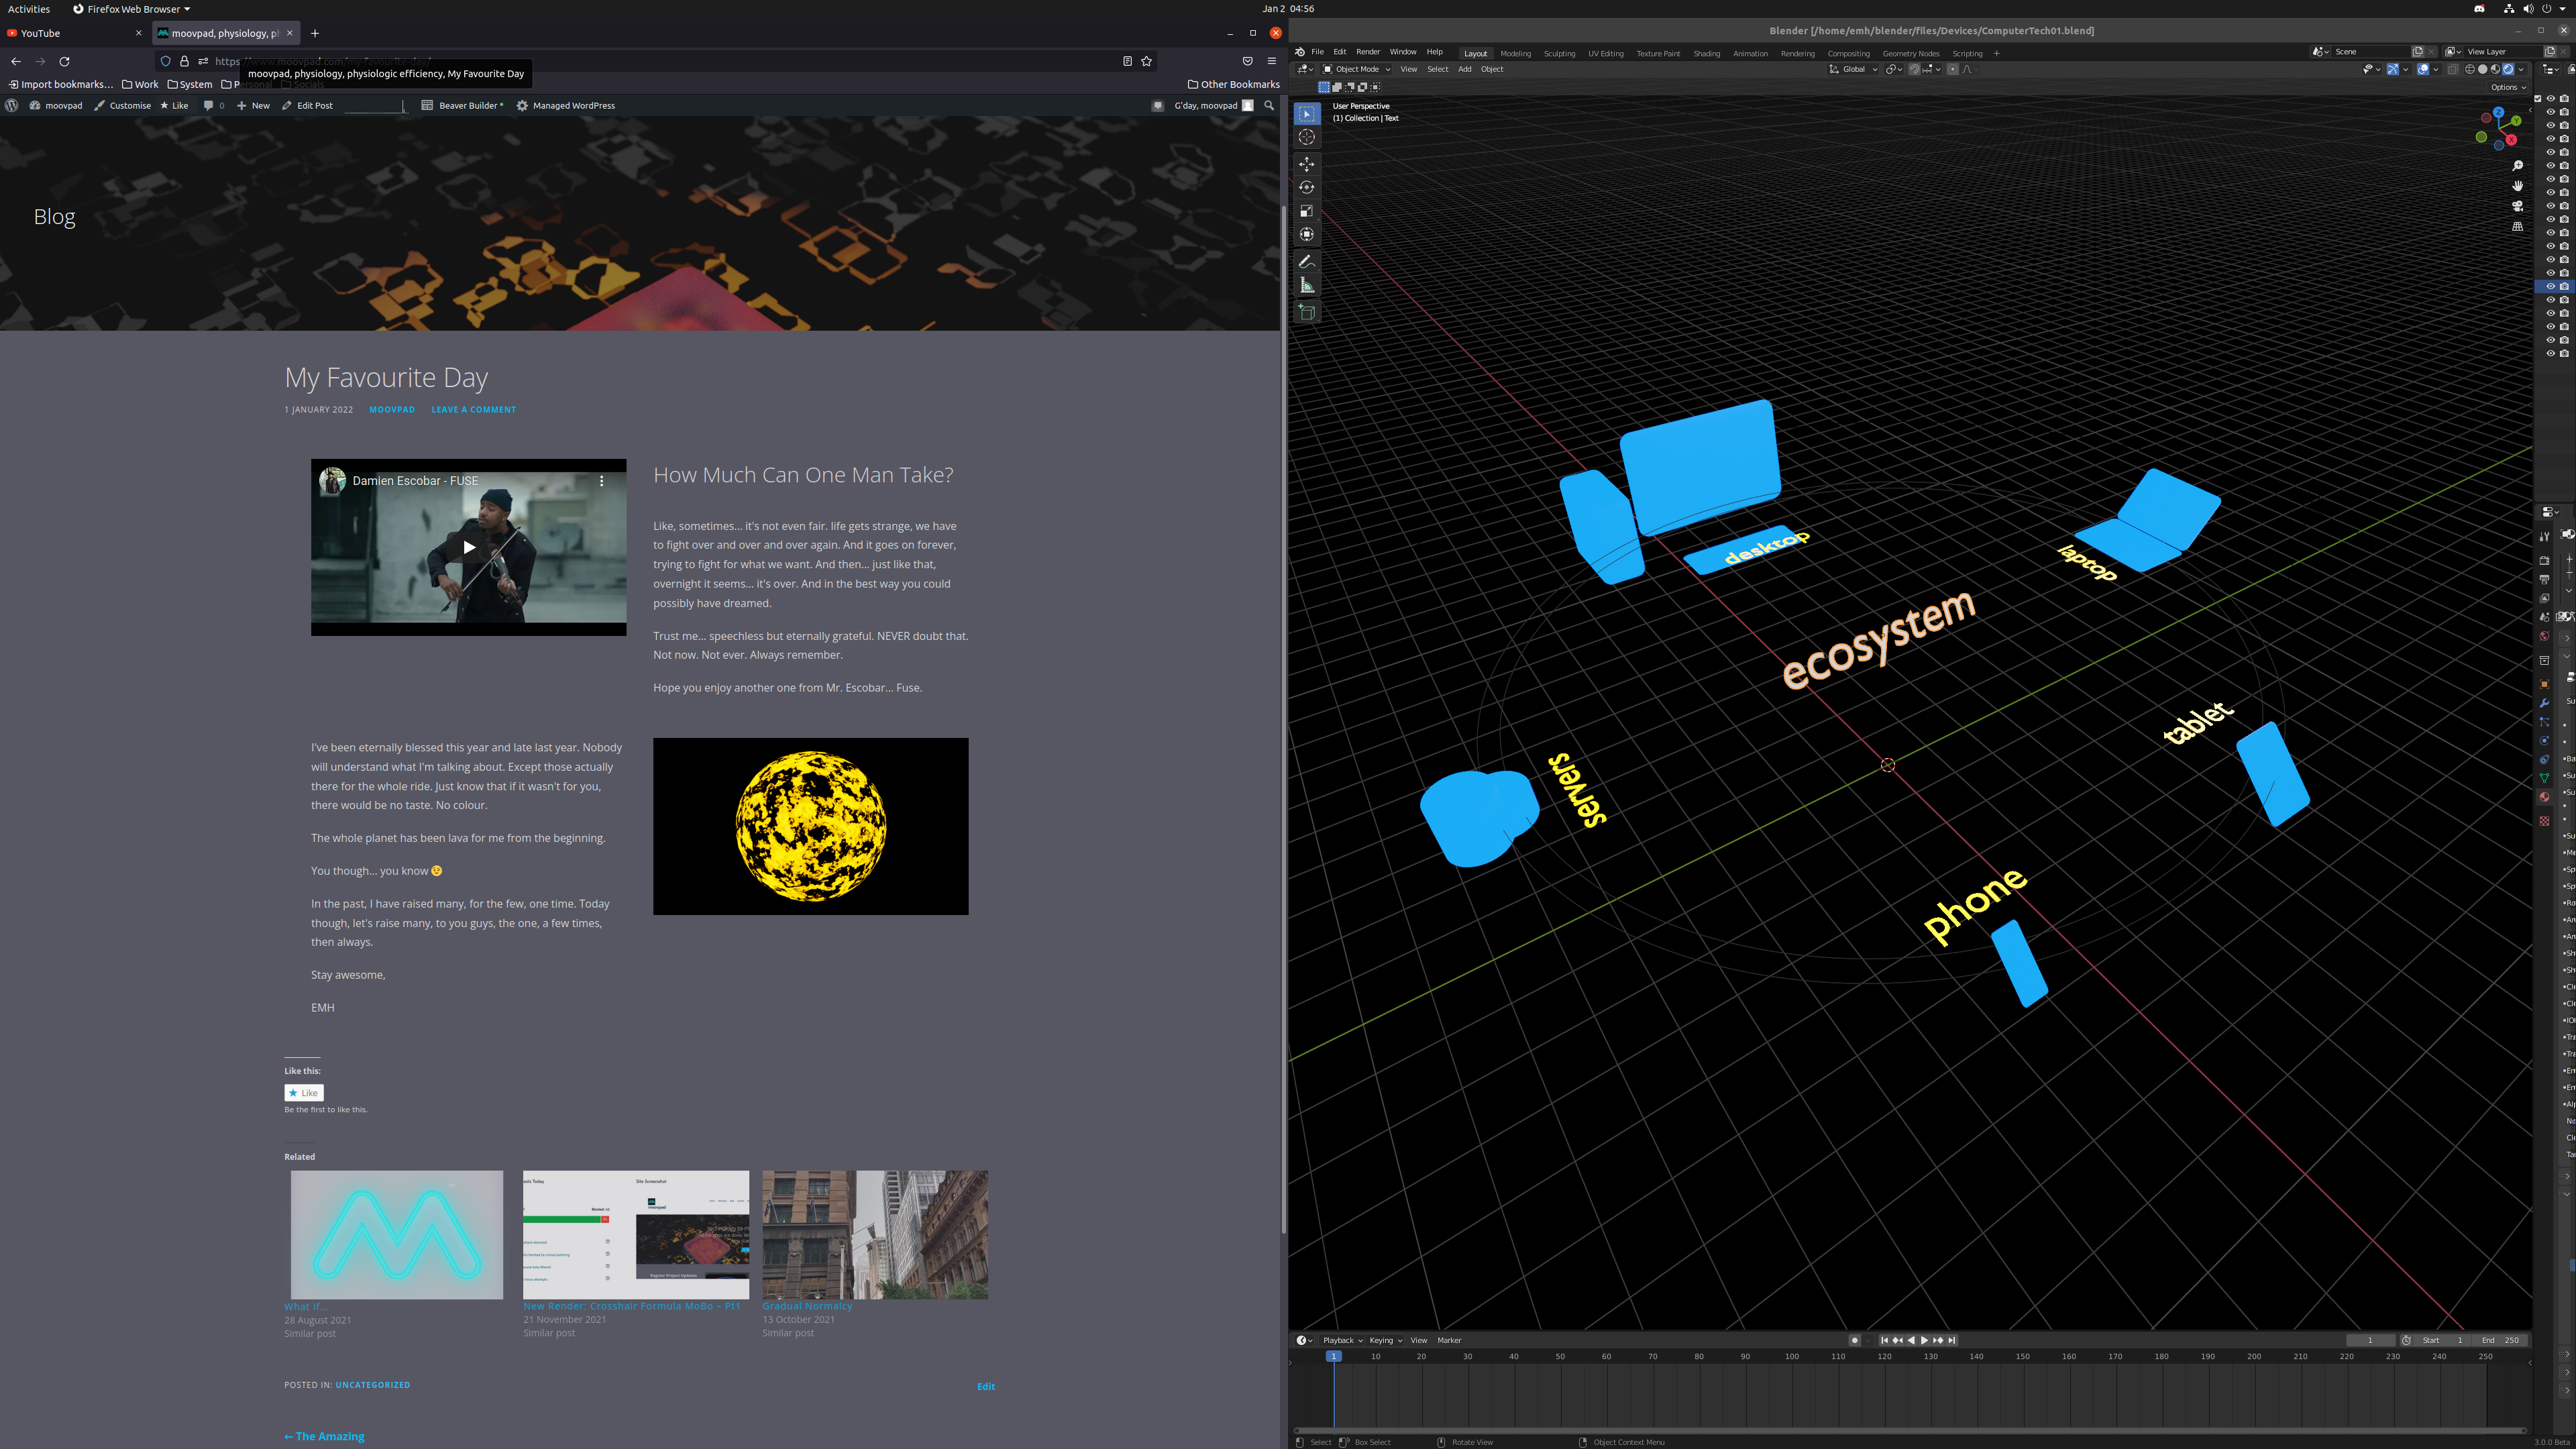Image resolution: width=2576 pixels, height=1449 pixels.
Task: Click the viewport zoom magnifier icon
Action: (2518, 166)
